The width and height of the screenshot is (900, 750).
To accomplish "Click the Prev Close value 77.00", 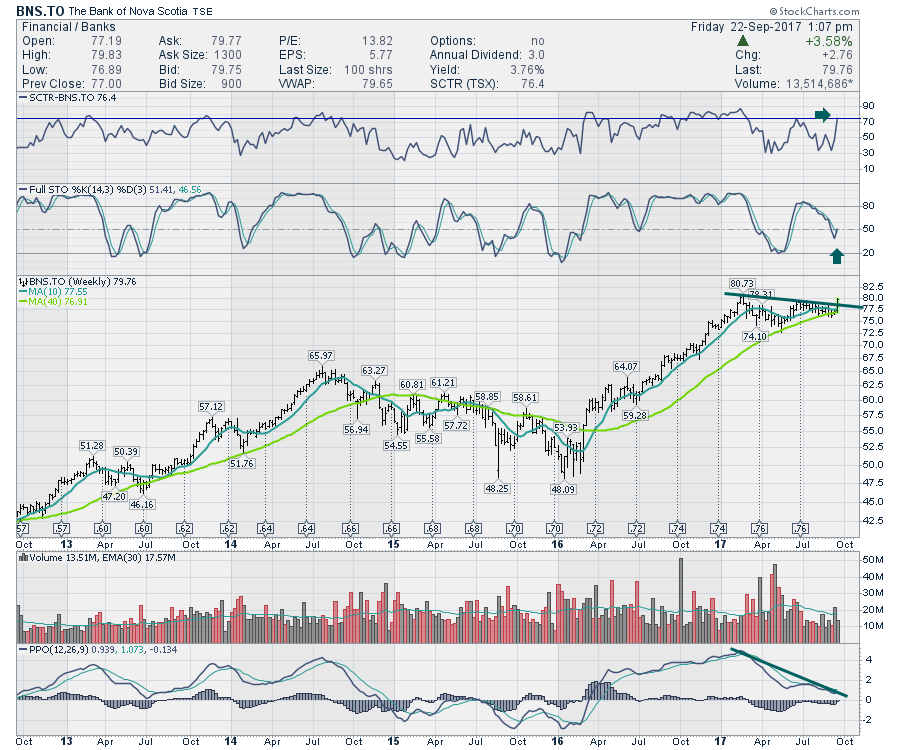I will pos(106,84).
